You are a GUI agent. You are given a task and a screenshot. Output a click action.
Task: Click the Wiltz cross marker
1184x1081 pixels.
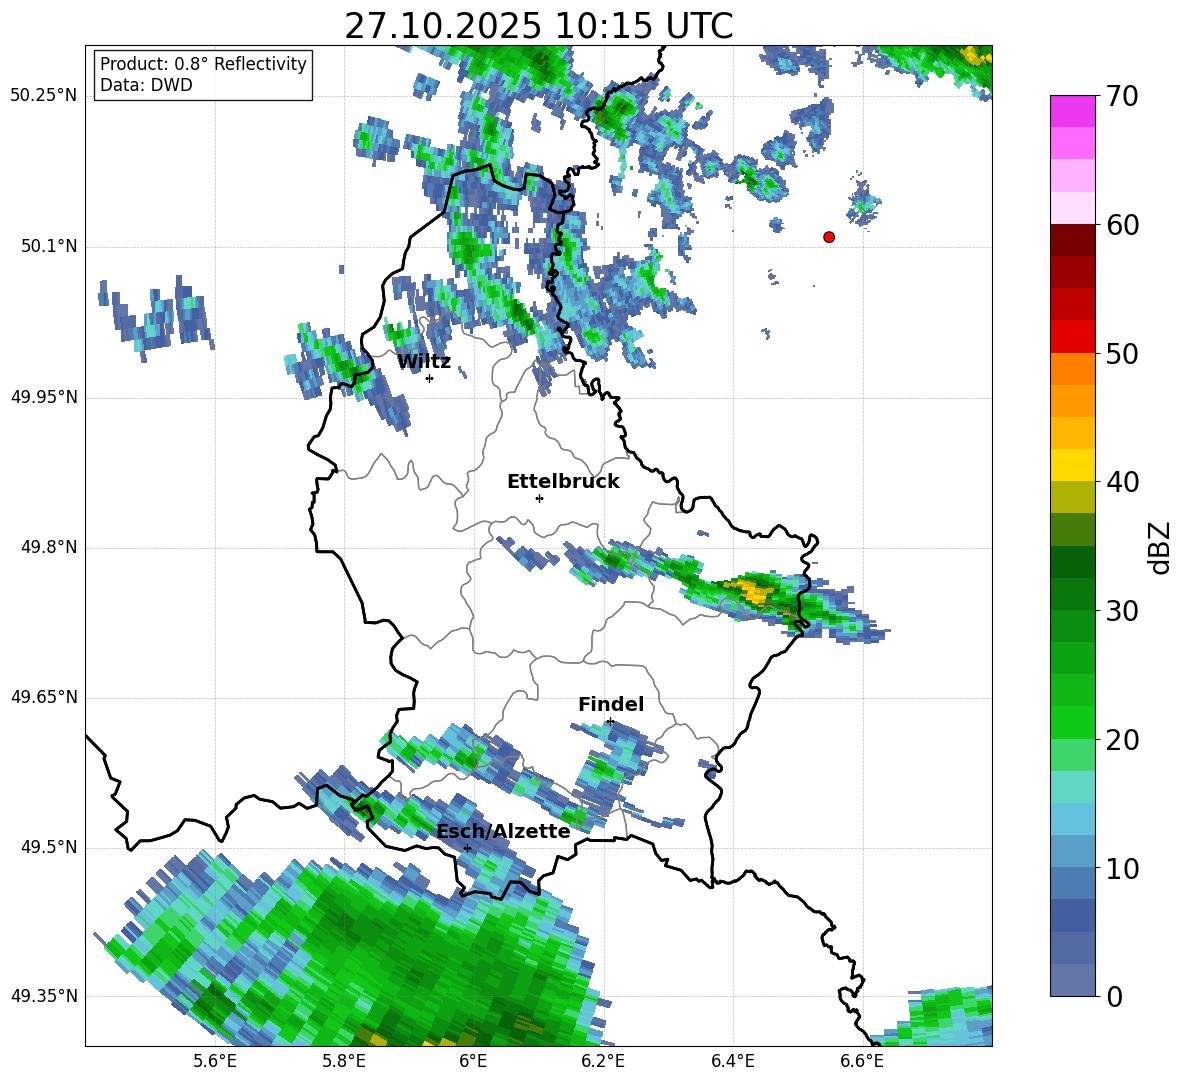click(x=429, y=378)
